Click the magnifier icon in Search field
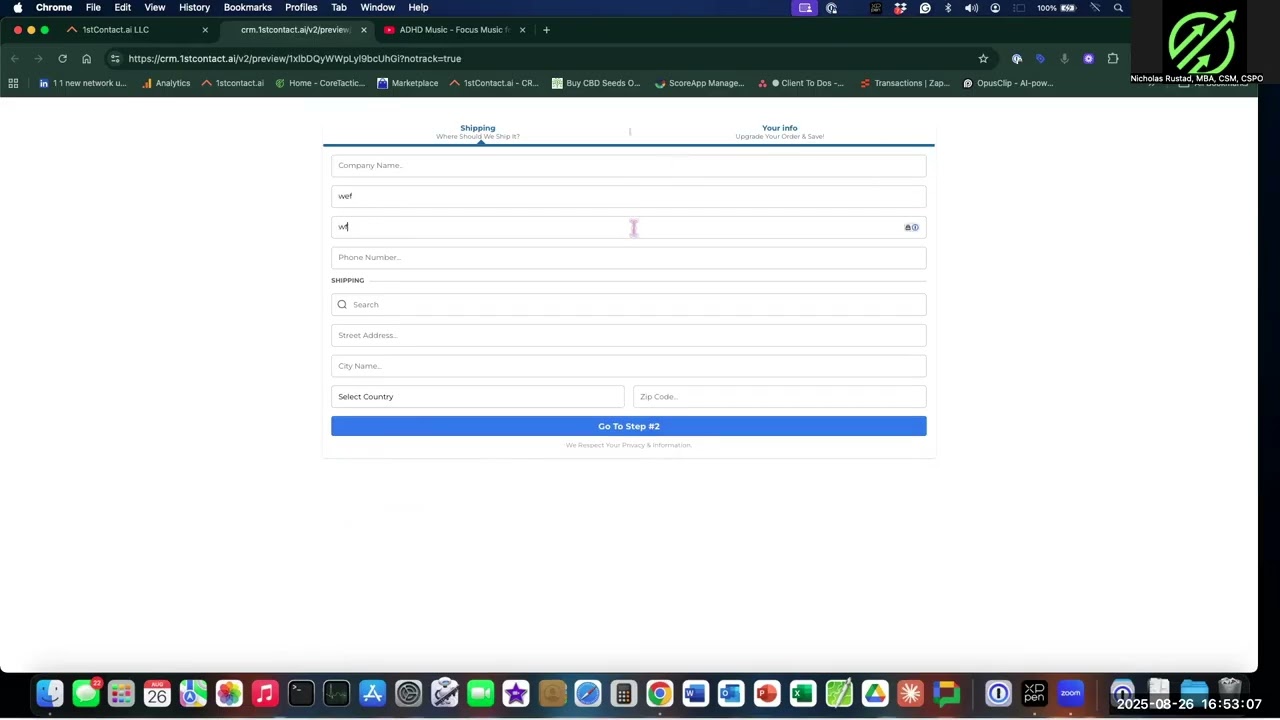Viewport: 1280px width, 720px height. pyautogui.click(x=342, y=305)
